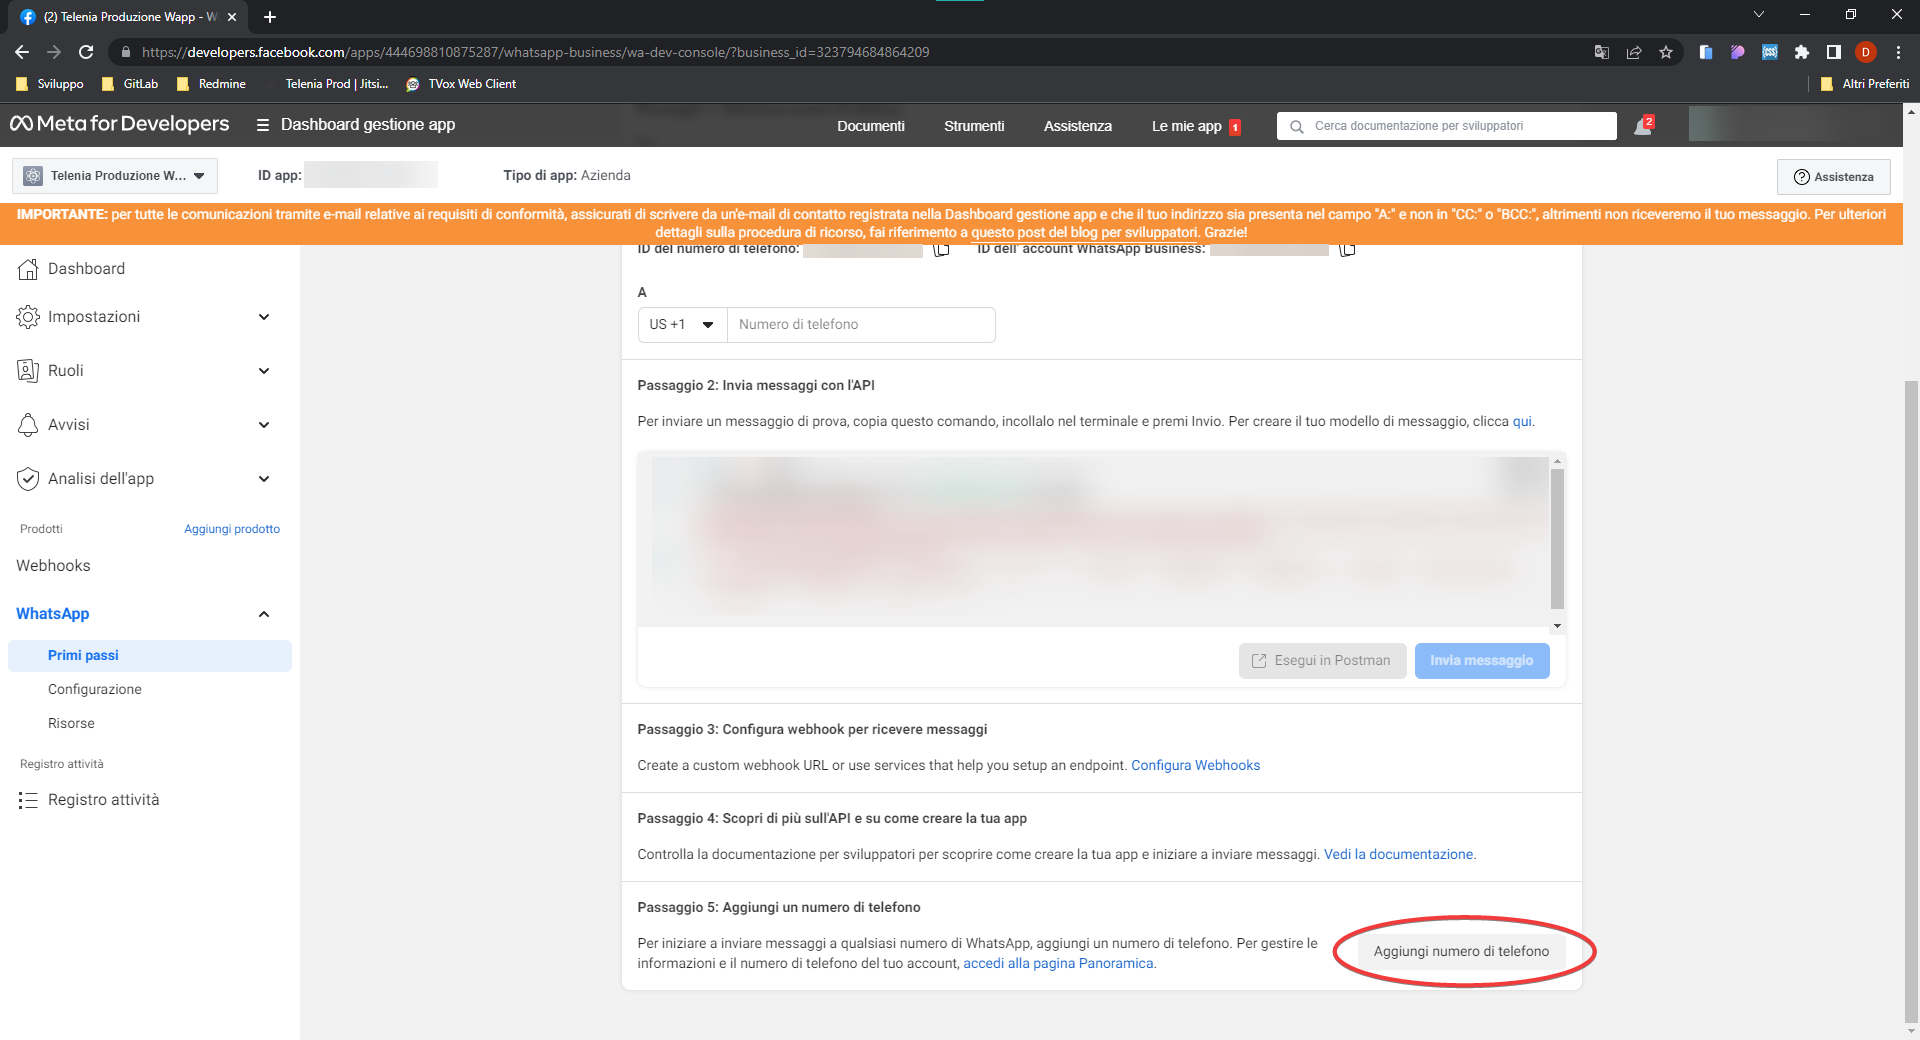Click the Assistenza help button at right
Viewport: 1920px width, 1040px height.
[x=1834, y=177]
